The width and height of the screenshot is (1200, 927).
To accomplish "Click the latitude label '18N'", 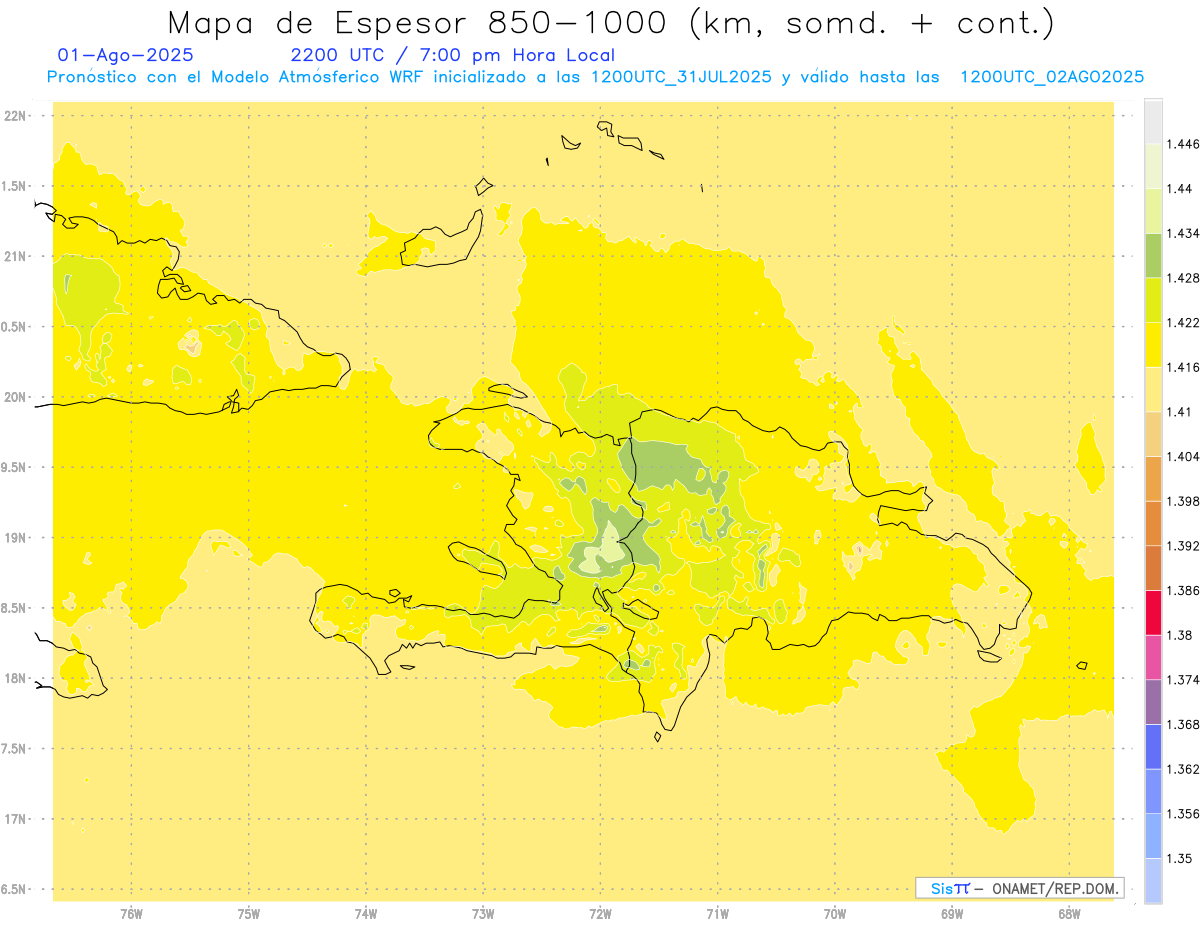I will (14, 678).
